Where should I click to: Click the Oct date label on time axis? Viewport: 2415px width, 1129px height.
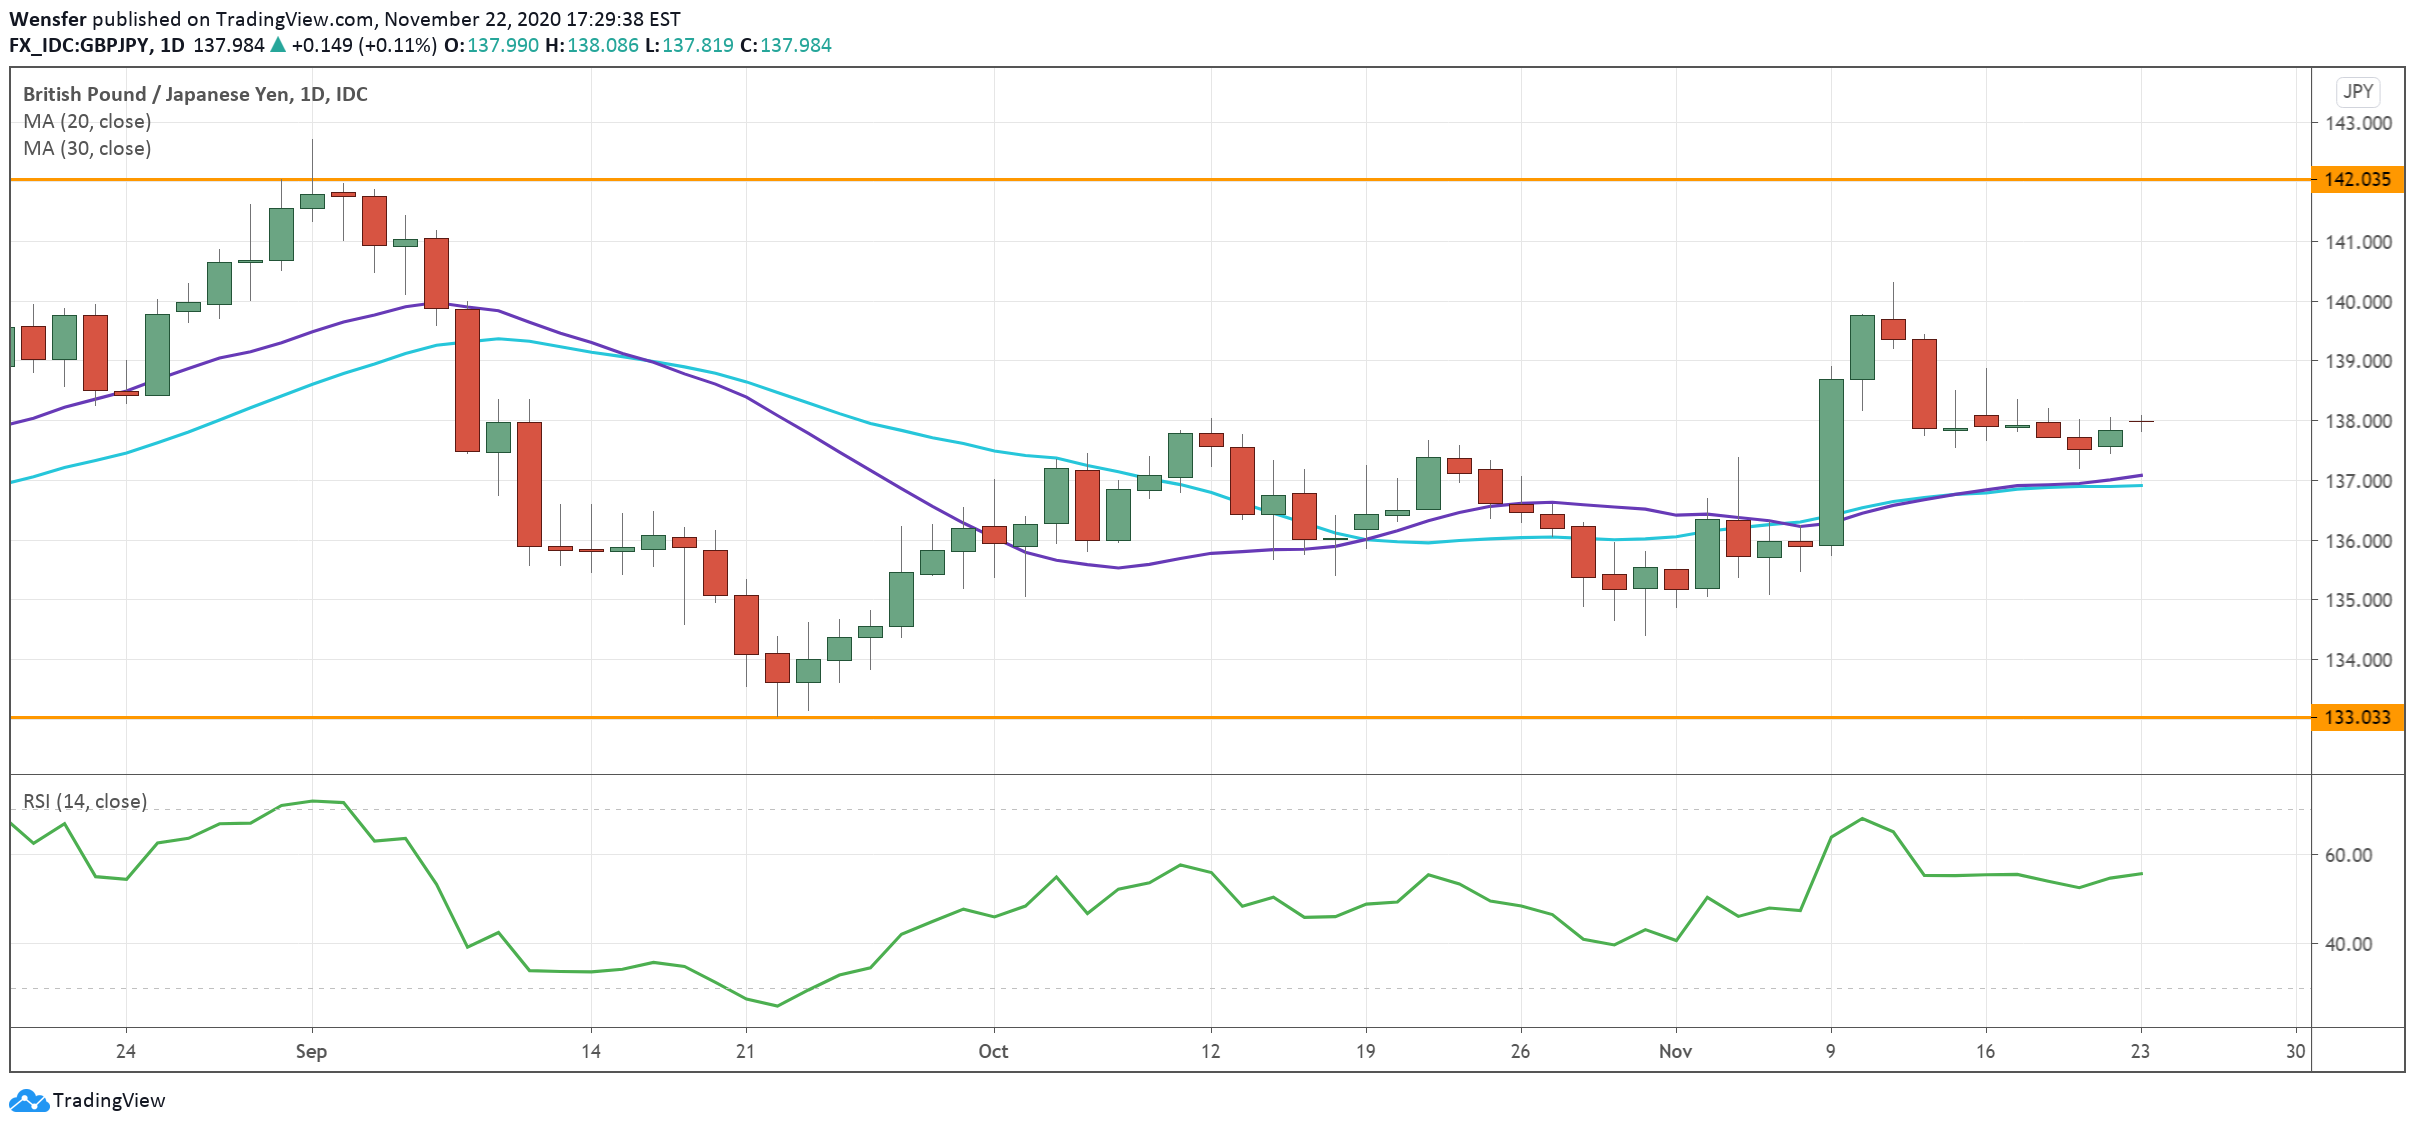[x=993, y=1051]
